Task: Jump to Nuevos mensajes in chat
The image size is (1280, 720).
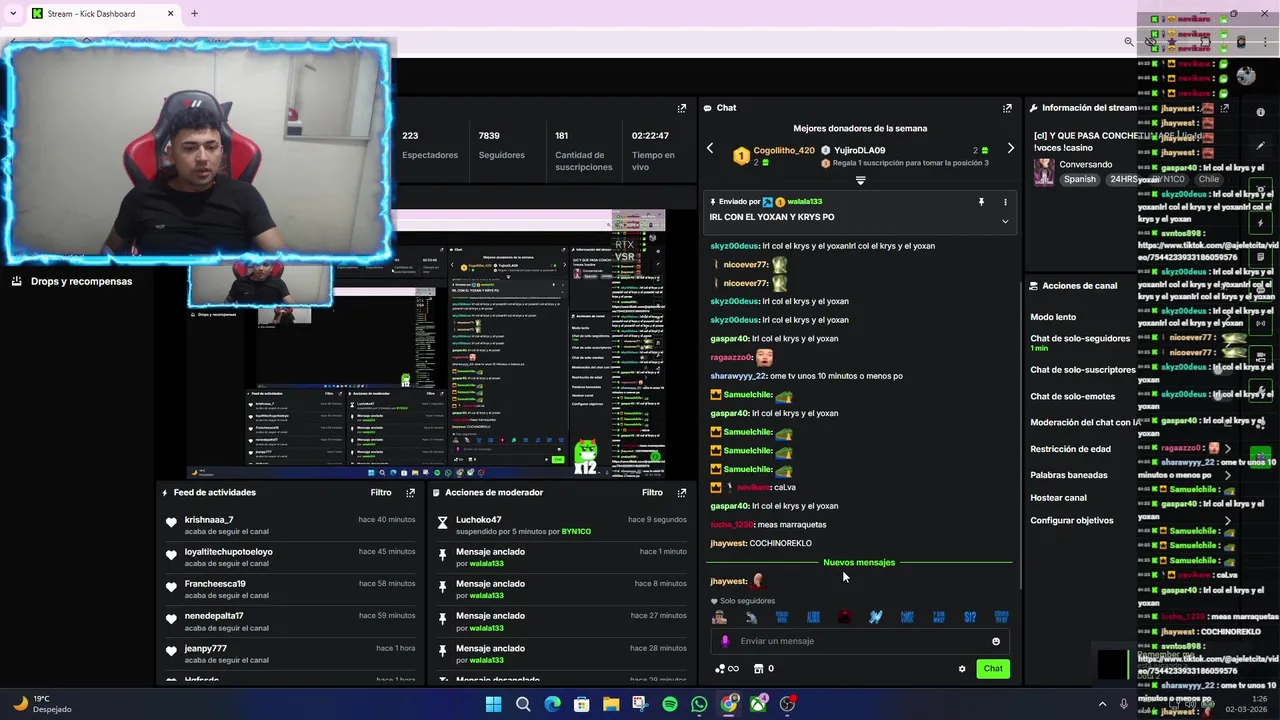Action: (x=859, y=563)
